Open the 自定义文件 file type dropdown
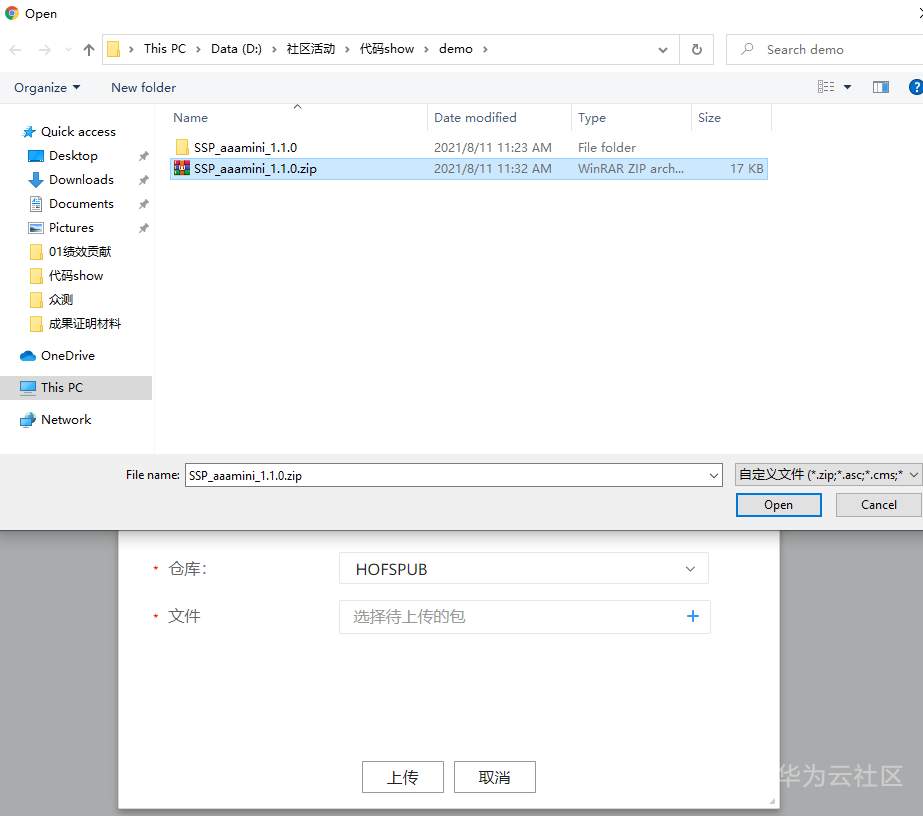The height and width of the screenshot is (816, 923). 828,475
